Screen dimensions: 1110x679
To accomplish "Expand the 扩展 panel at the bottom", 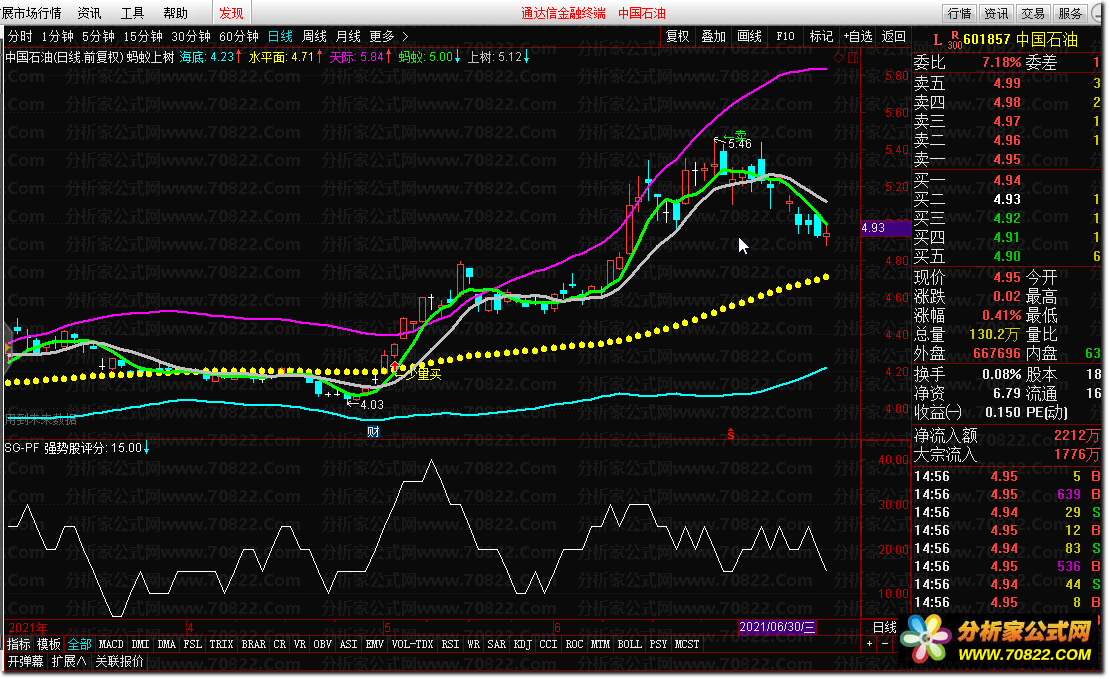I will point(69,661).
